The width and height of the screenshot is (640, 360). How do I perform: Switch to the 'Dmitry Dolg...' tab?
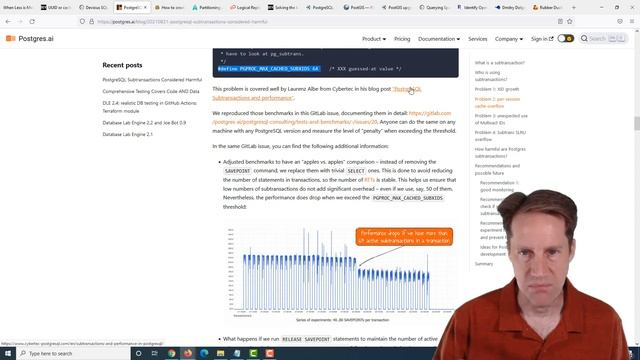tap(509, 7)
